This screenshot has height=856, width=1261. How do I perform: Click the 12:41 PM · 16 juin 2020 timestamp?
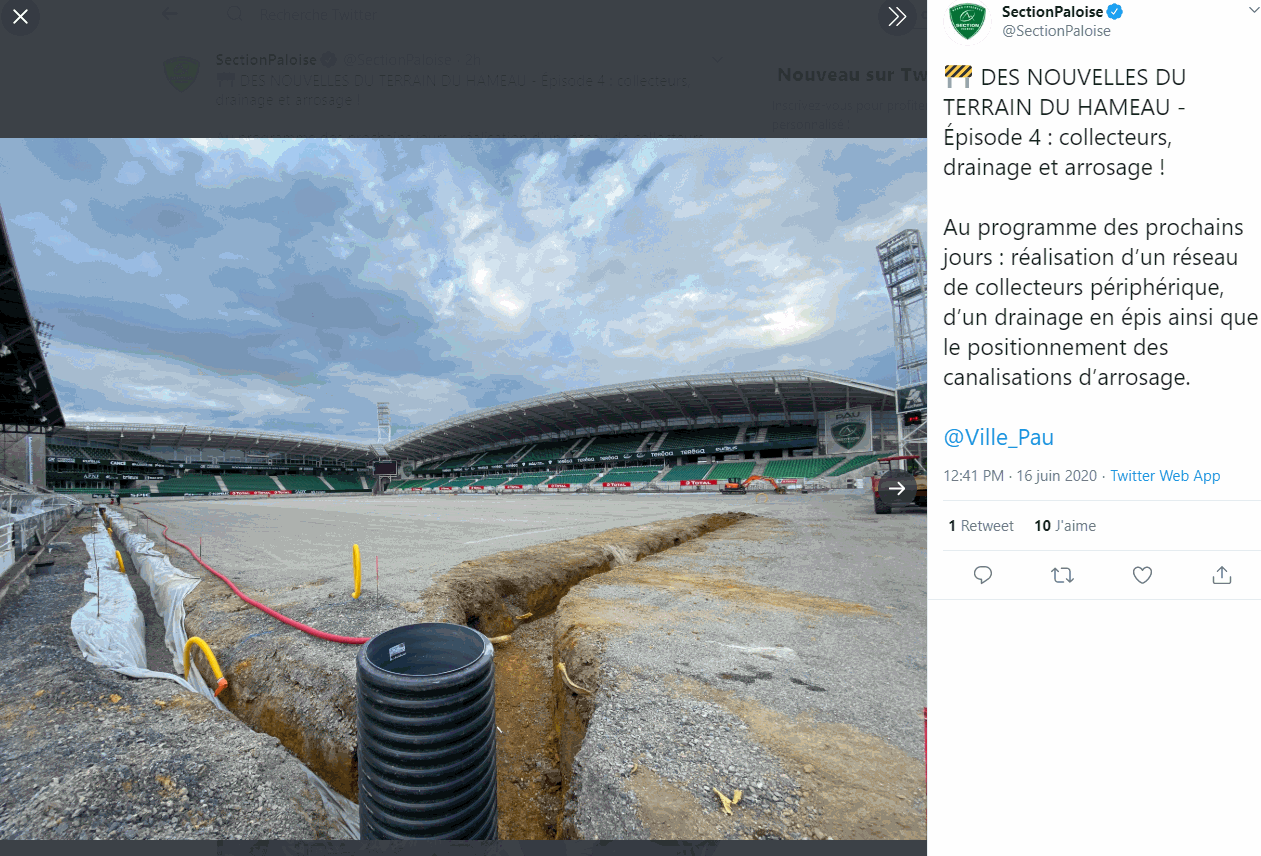coord(1019,476)
